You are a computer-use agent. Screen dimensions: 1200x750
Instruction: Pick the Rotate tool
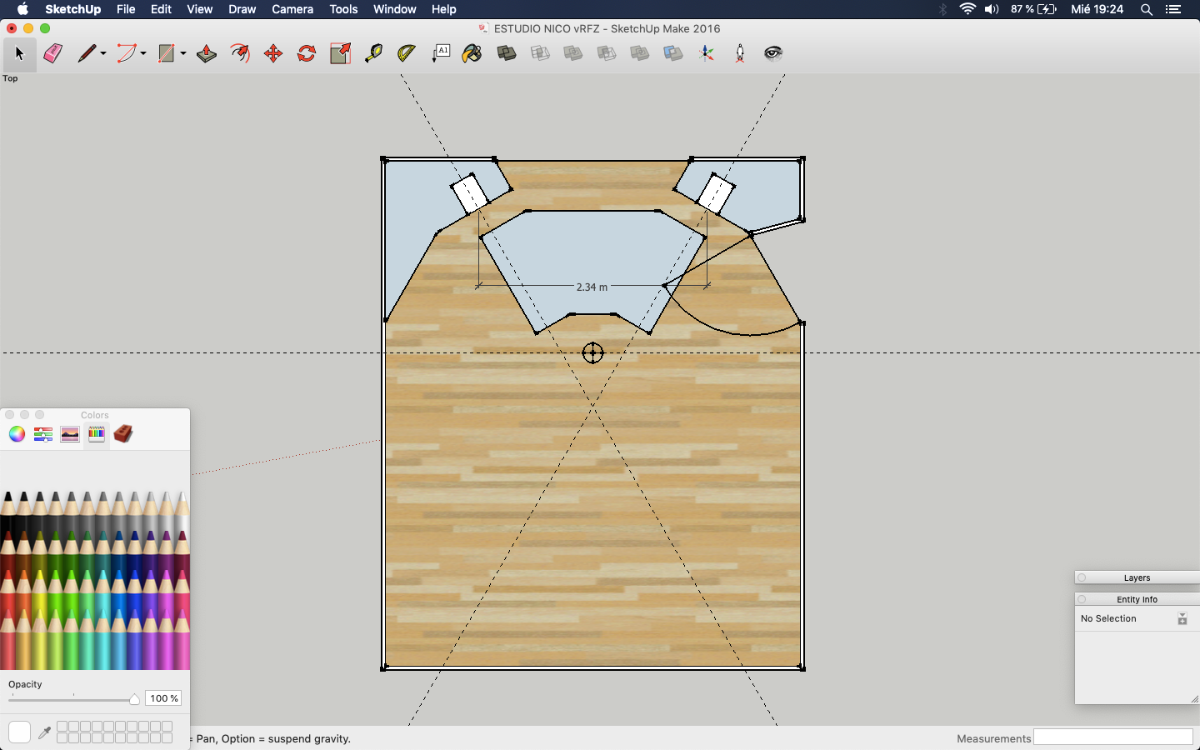pos(307,53)
